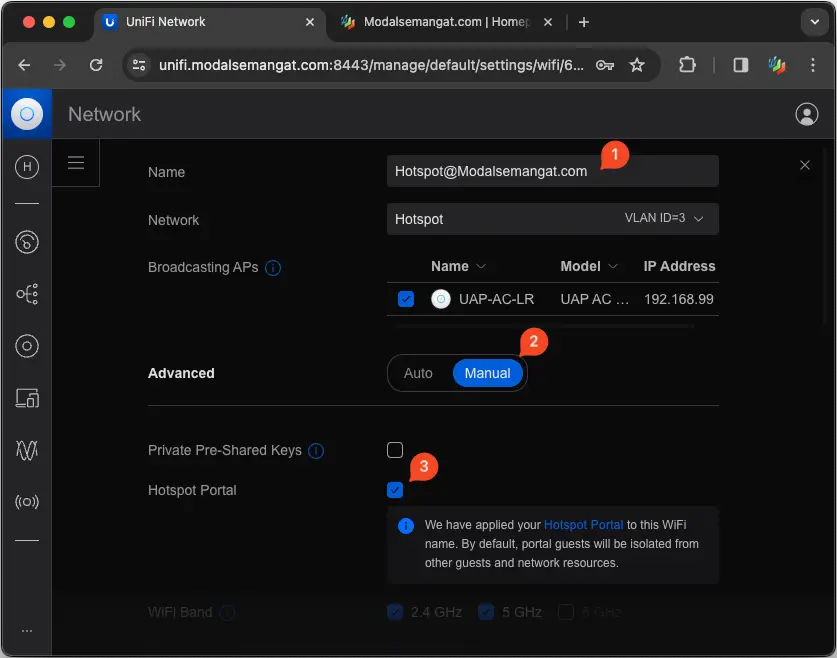Image resolution: width=837 pixels, height=658 pixels.
Task: Follow the Hotspot Portal link
Action: click(583, 525)
